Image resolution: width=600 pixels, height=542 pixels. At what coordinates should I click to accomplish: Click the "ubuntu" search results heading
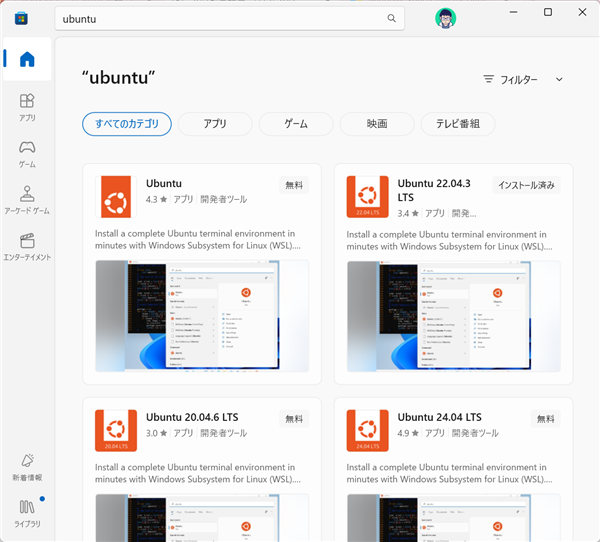point(118,78)
